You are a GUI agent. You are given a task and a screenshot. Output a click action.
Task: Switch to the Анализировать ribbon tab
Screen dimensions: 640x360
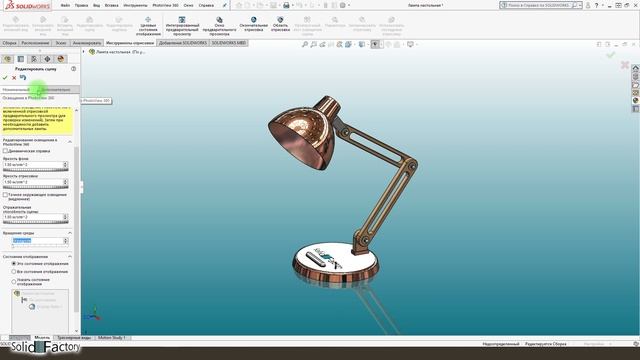point(87,43)
